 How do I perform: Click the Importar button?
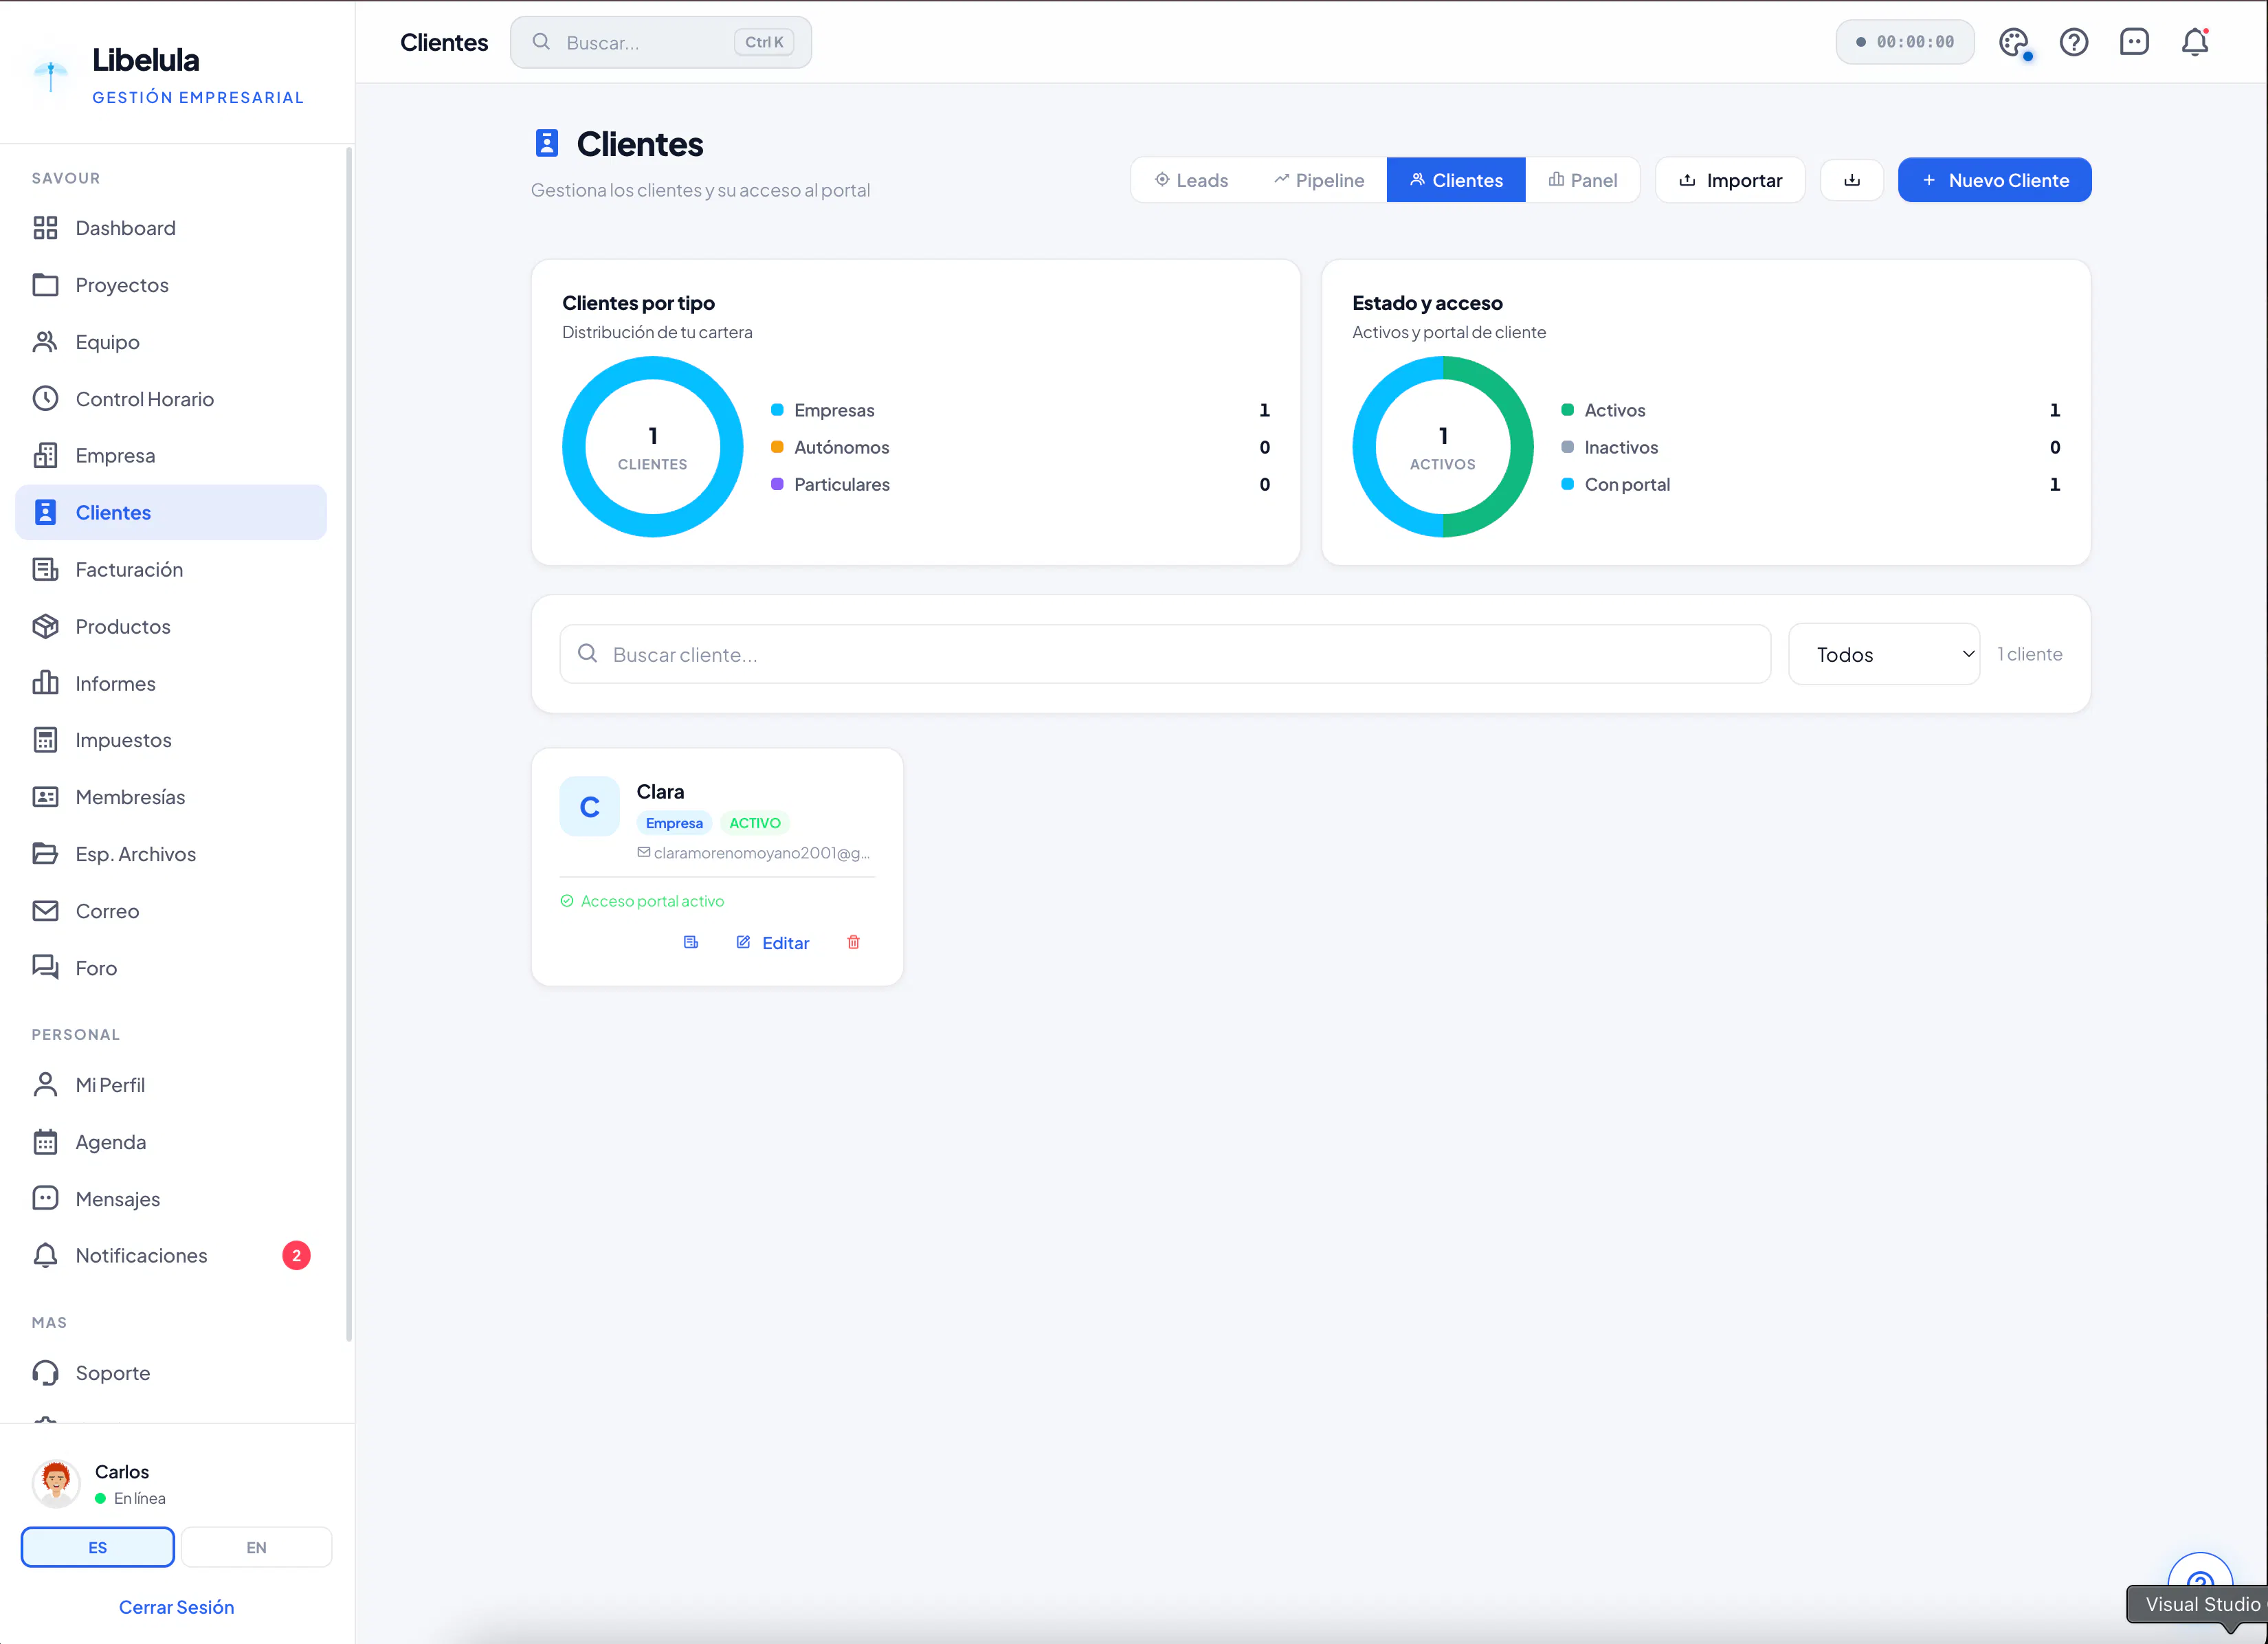pyautogui.click(x=1730, y=180)
